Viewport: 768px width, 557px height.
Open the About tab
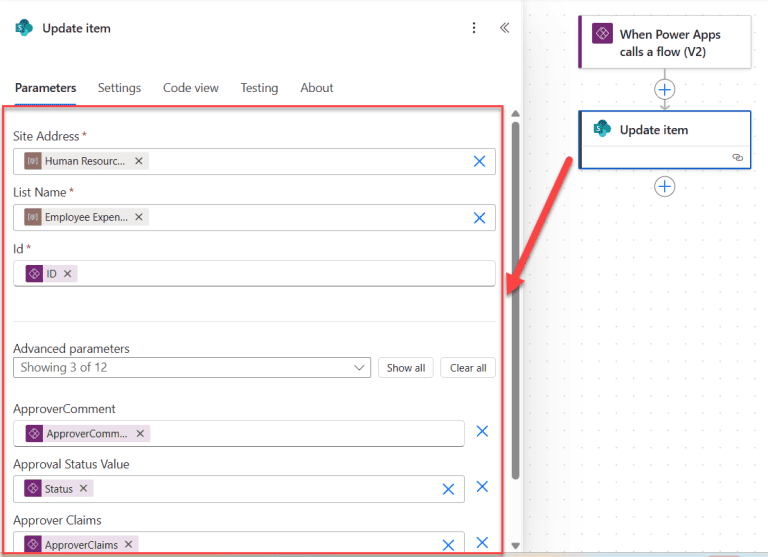(x=316, y=88)
